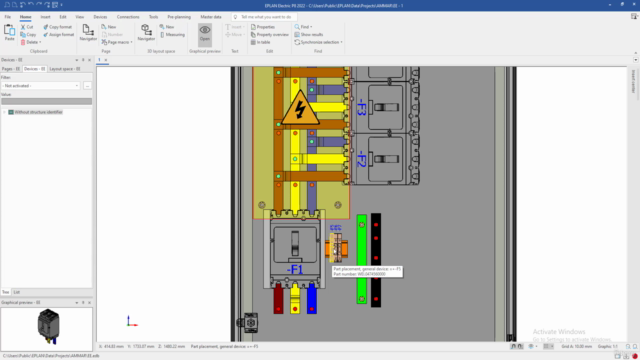Click the Assign format icon
Image resolution: width=640 pixels, height=360 pixels.
coord(46,35)
